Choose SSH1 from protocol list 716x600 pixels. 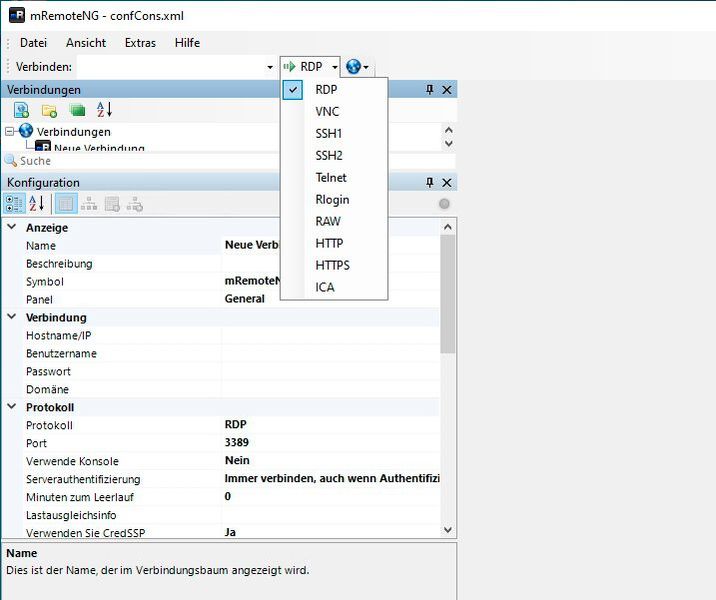tap(335, 133)
